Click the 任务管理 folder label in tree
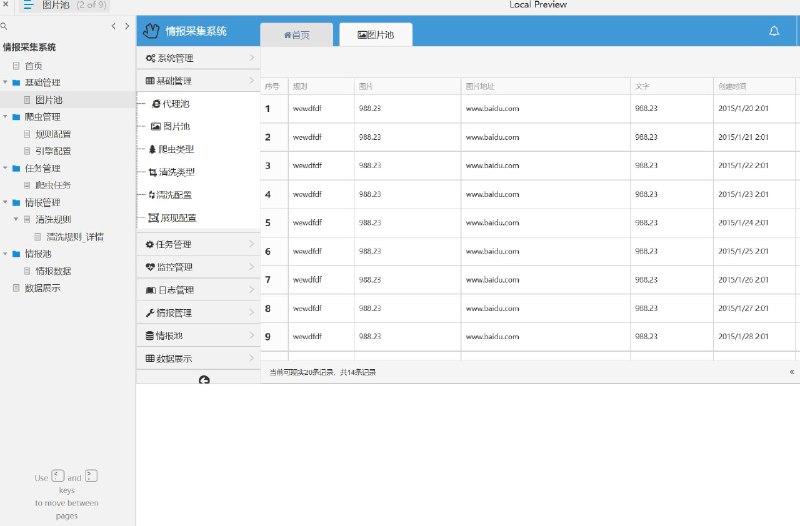This screenshot has height=526, width=800. click(x=43, y=168)
